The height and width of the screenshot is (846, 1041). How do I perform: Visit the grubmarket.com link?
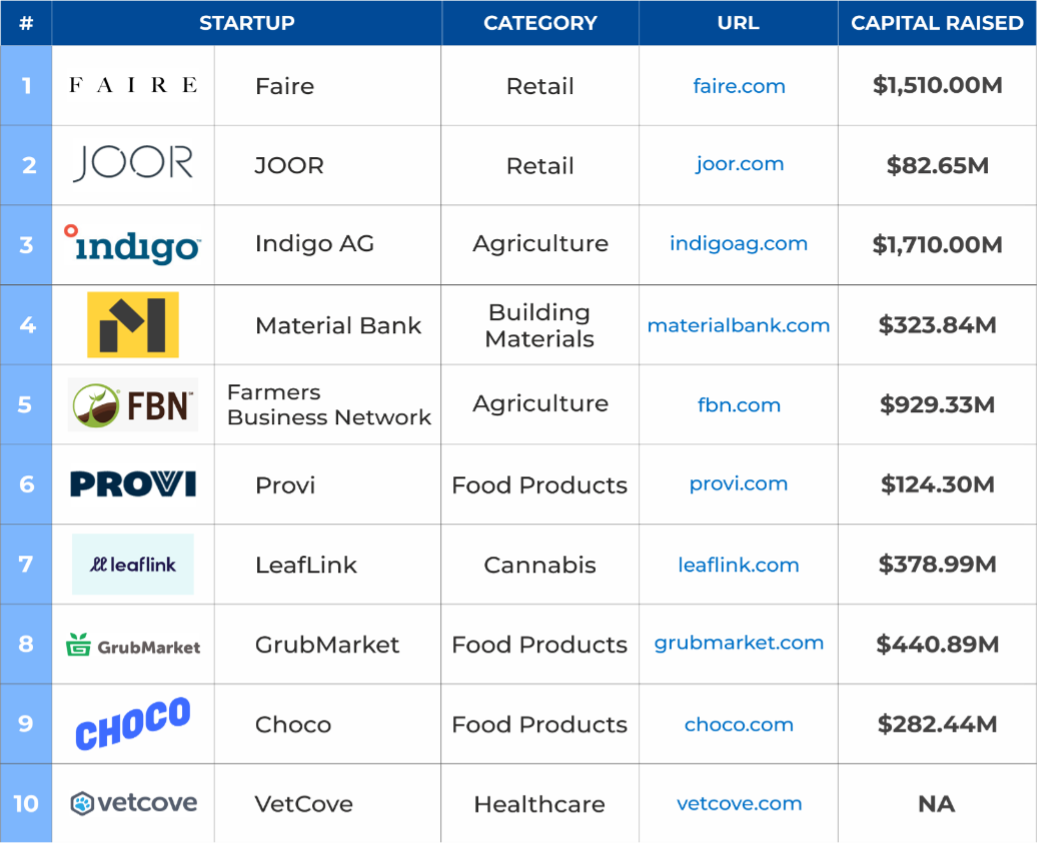[739, 643]
